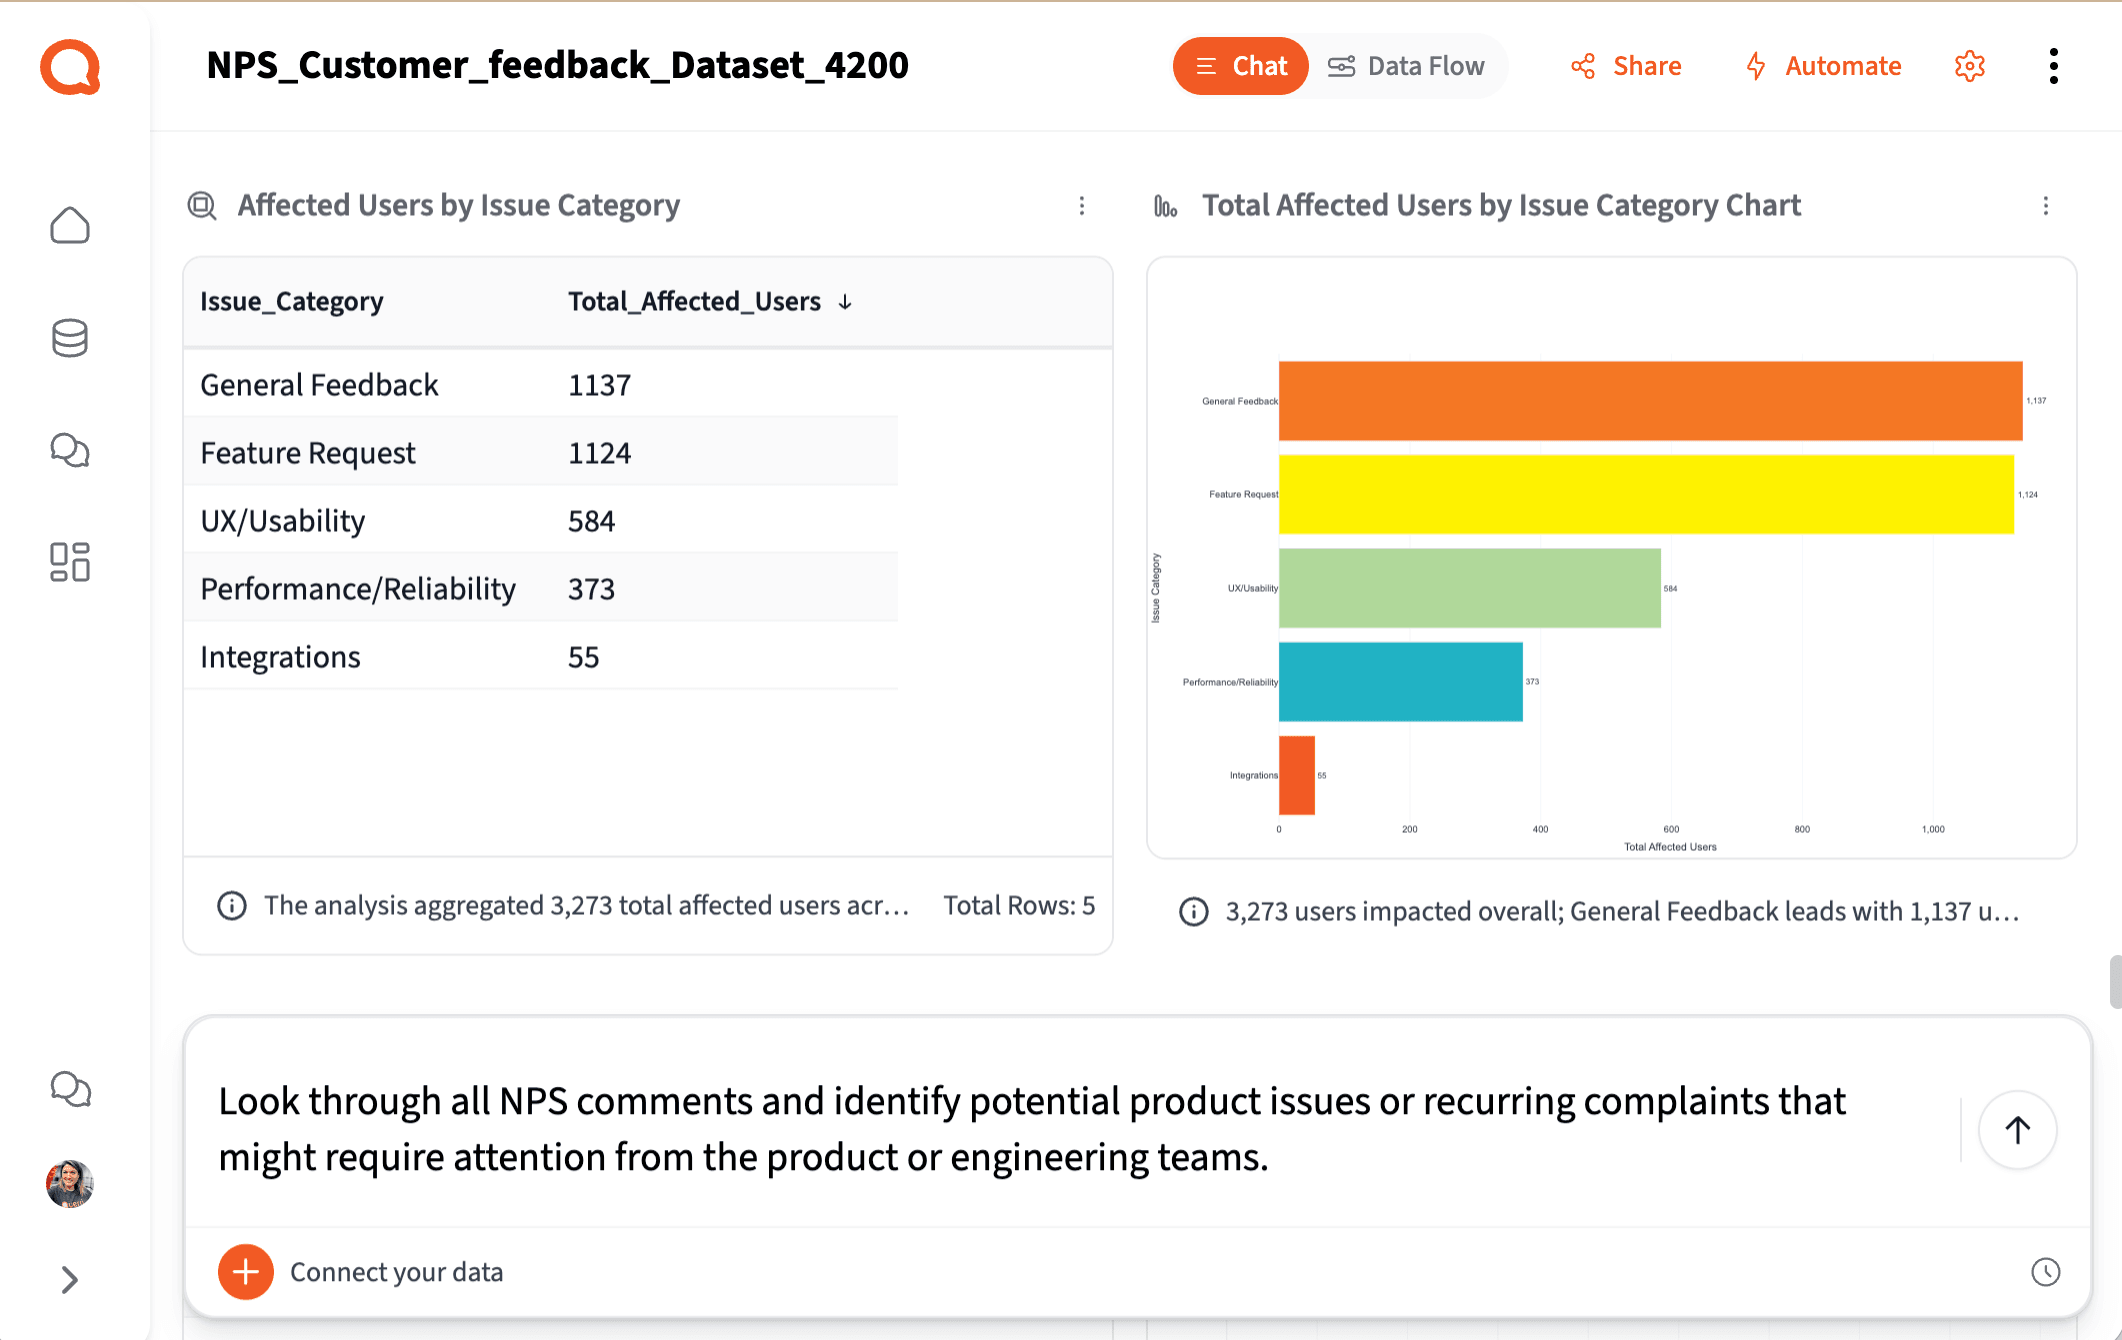Click the info icon below the bar chart

tap(1193, 911)
